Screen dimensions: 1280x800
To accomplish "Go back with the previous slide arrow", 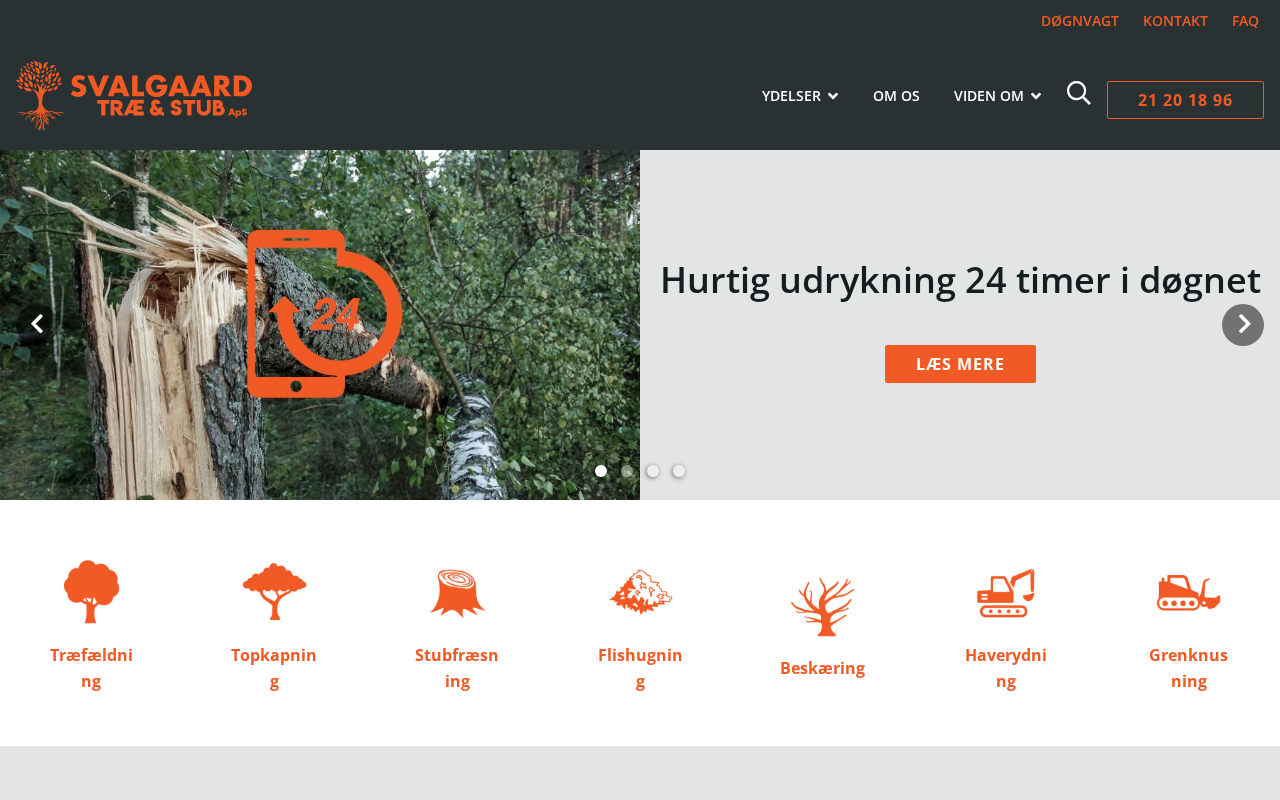I will tap(37, 324).
